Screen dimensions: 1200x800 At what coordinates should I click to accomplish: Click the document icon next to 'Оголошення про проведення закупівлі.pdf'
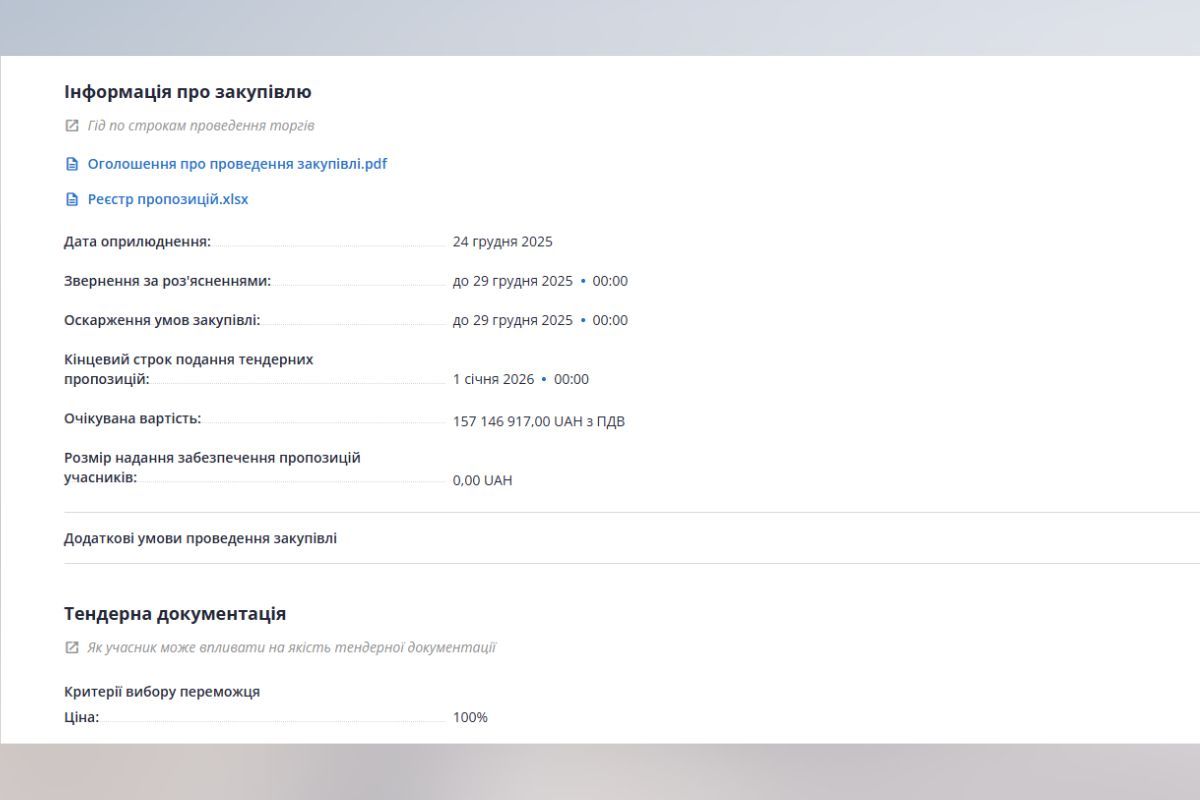pos(71,164)
